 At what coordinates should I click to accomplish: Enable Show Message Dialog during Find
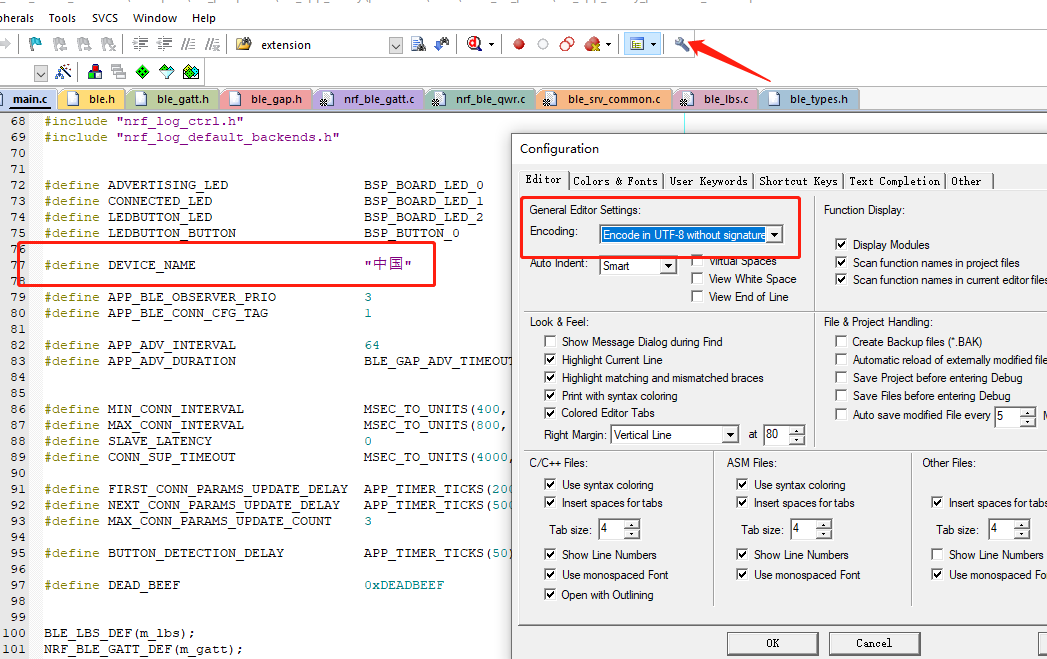(x=550, y=341)
